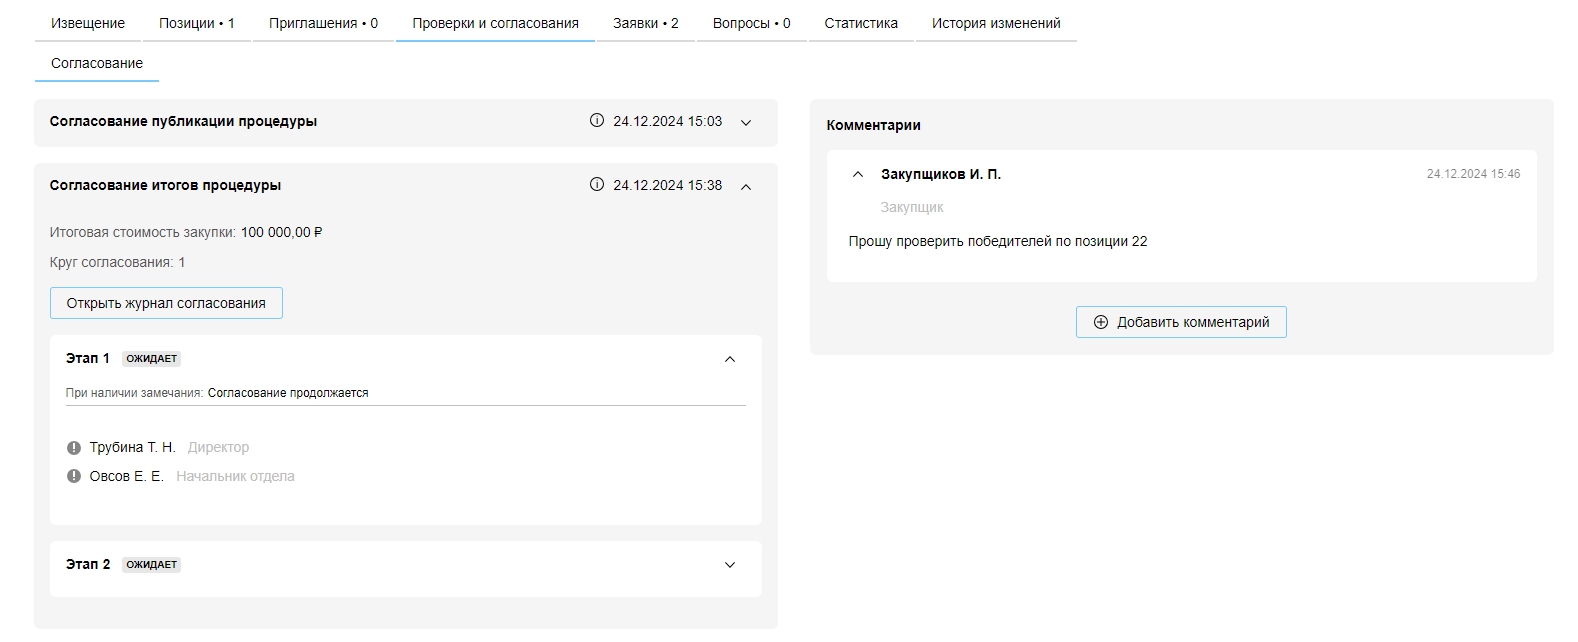Expand Этап 2 panel

click(730, 565)
